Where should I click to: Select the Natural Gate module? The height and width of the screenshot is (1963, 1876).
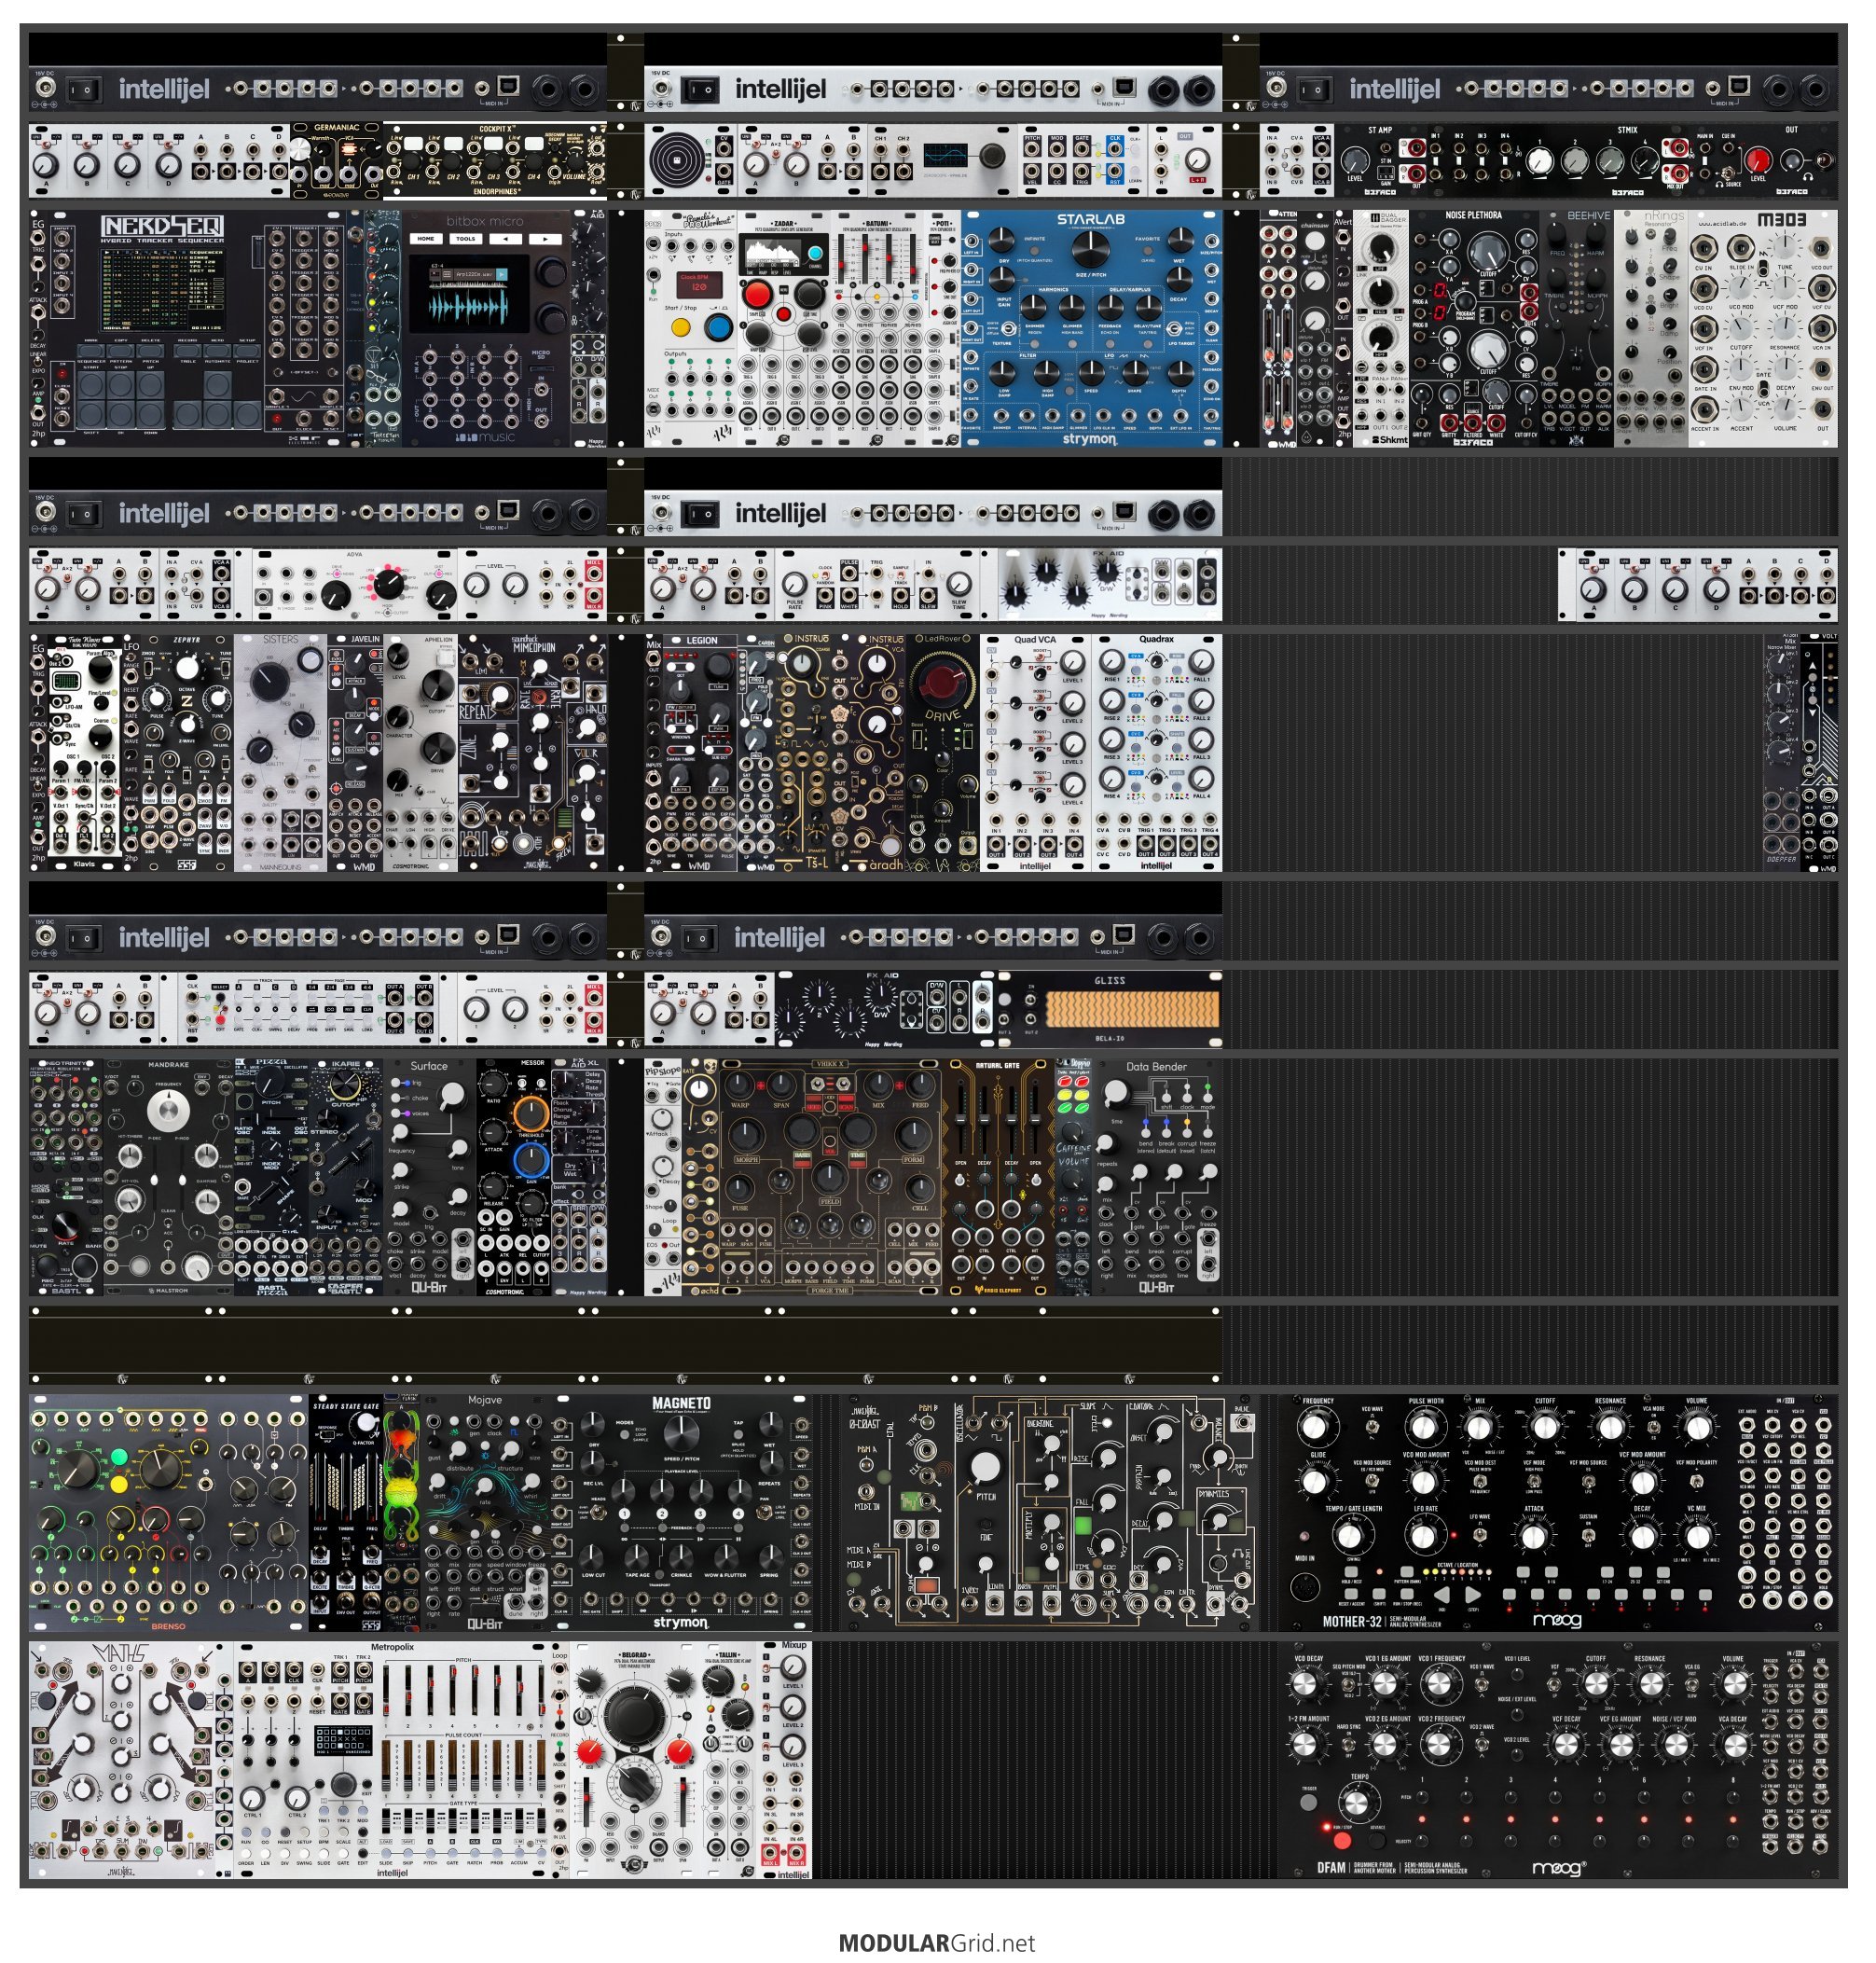1000,1176
